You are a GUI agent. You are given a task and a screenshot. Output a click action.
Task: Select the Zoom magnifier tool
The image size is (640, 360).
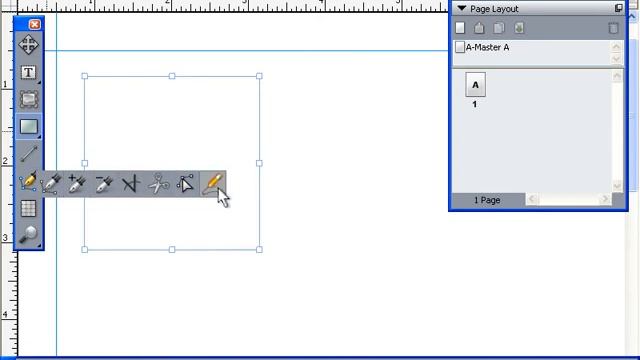click(29, 235)
